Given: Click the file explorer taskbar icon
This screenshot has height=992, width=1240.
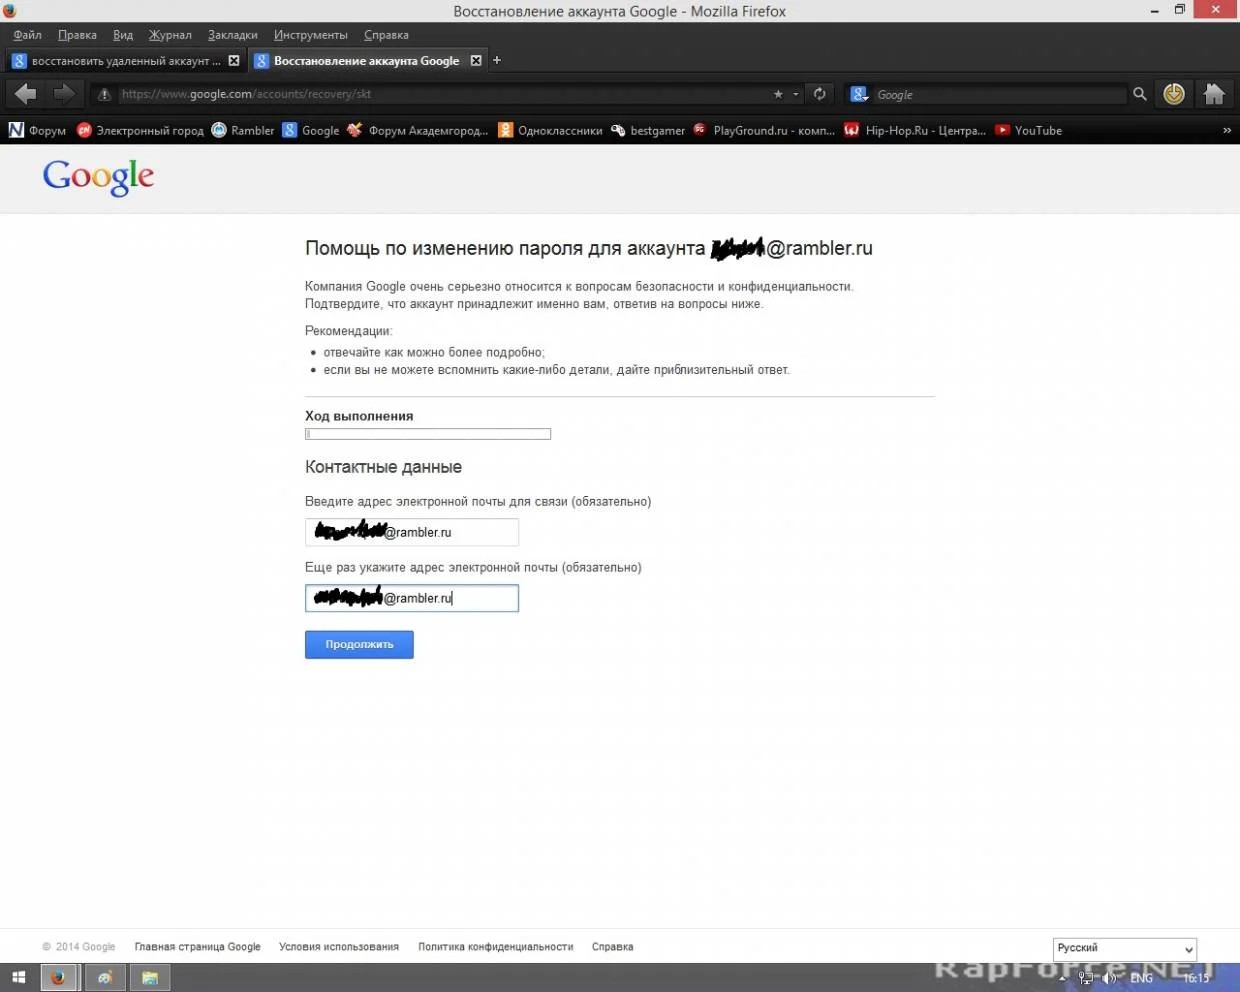Looking at the screenshot, I should [x=150, y=978].
